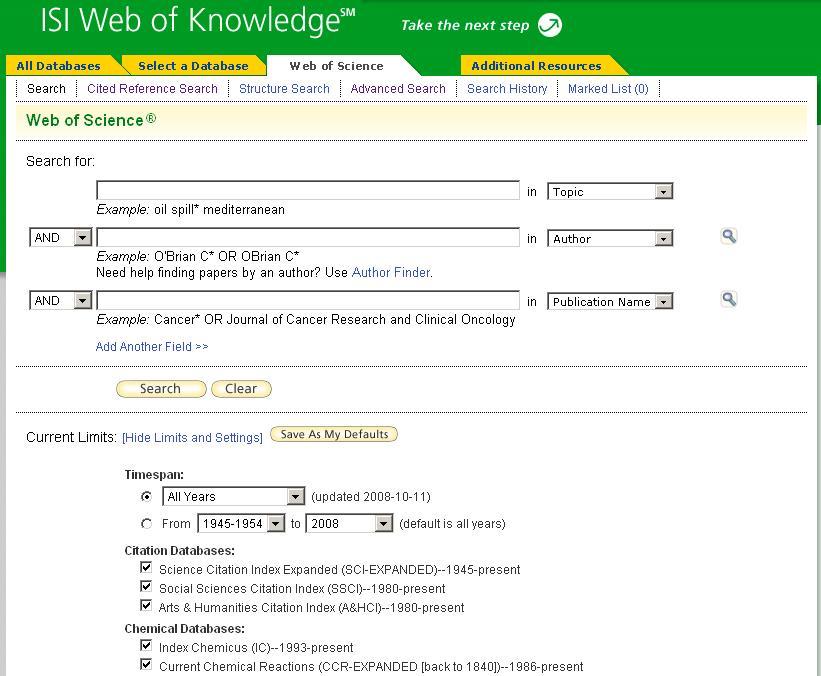
Task: Click the Take the next step text
Action: tap(465, 25)
